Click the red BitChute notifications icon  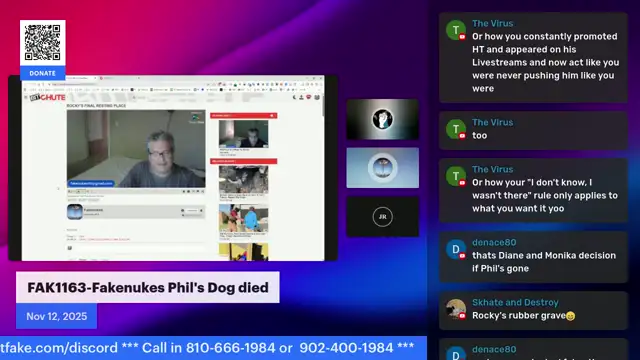(x=309, y=97)
